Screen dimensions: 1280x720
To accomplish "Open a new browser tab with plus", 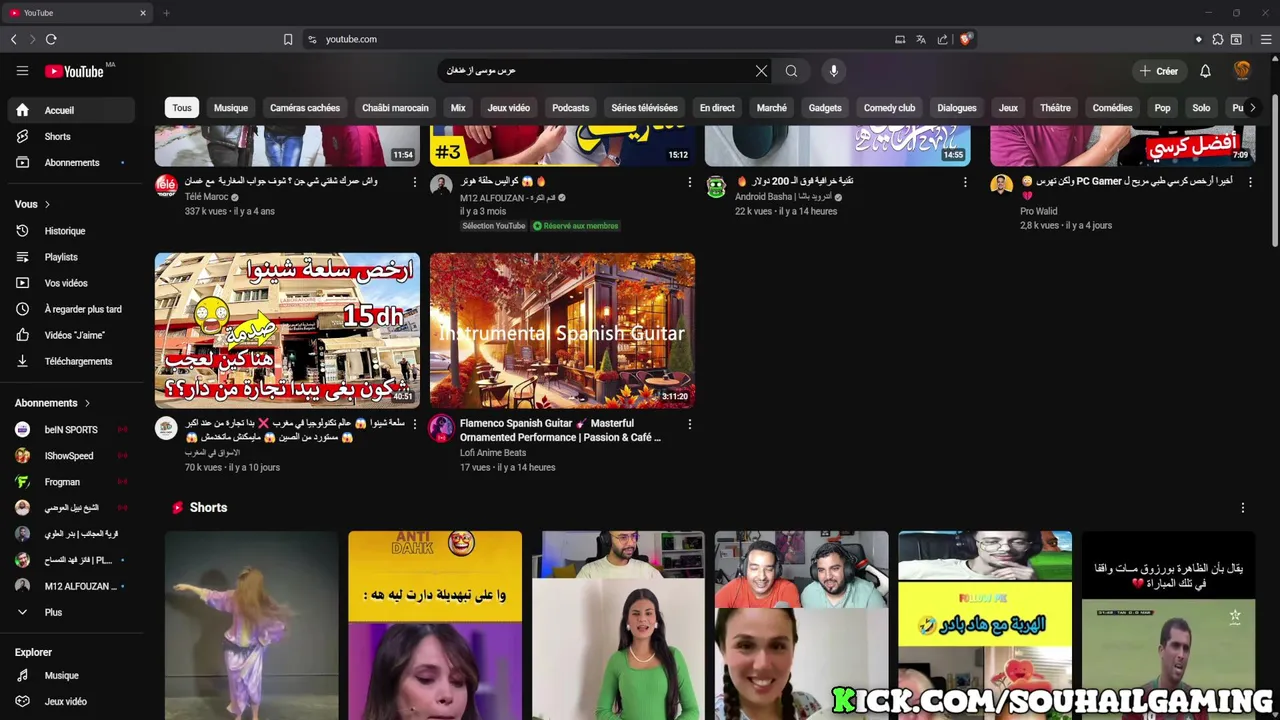I will [x=166, y=13].
